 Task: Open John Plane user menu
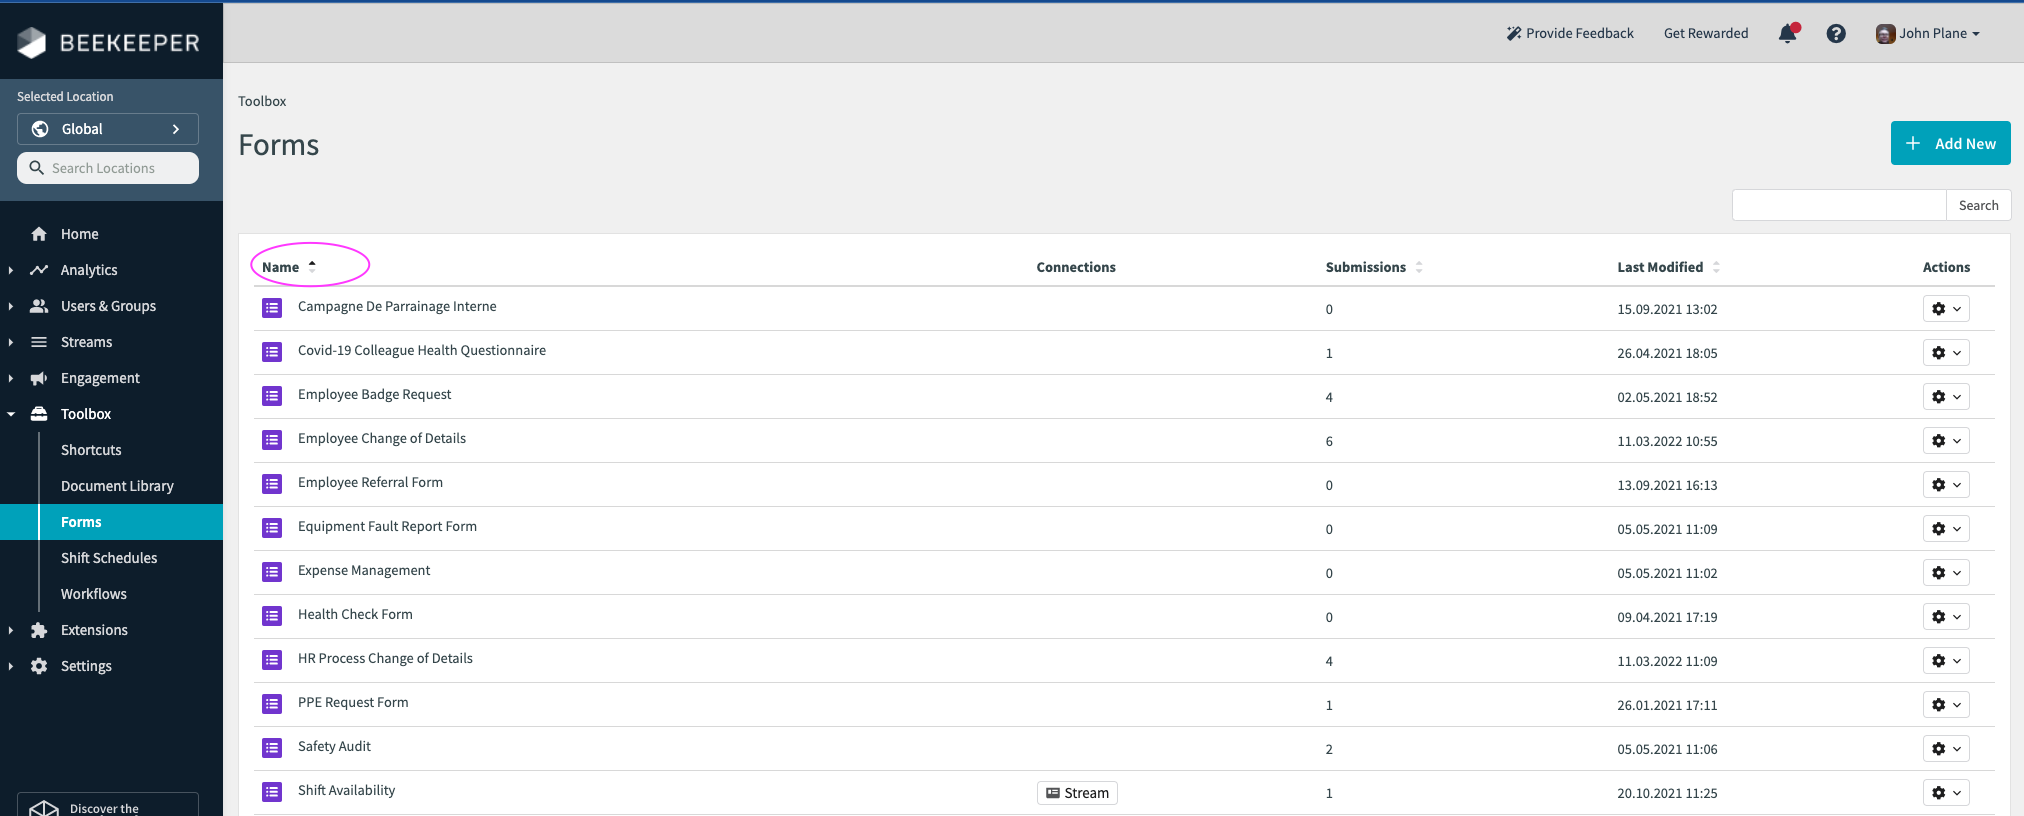pyautogui.click(x=1928, y=33)
